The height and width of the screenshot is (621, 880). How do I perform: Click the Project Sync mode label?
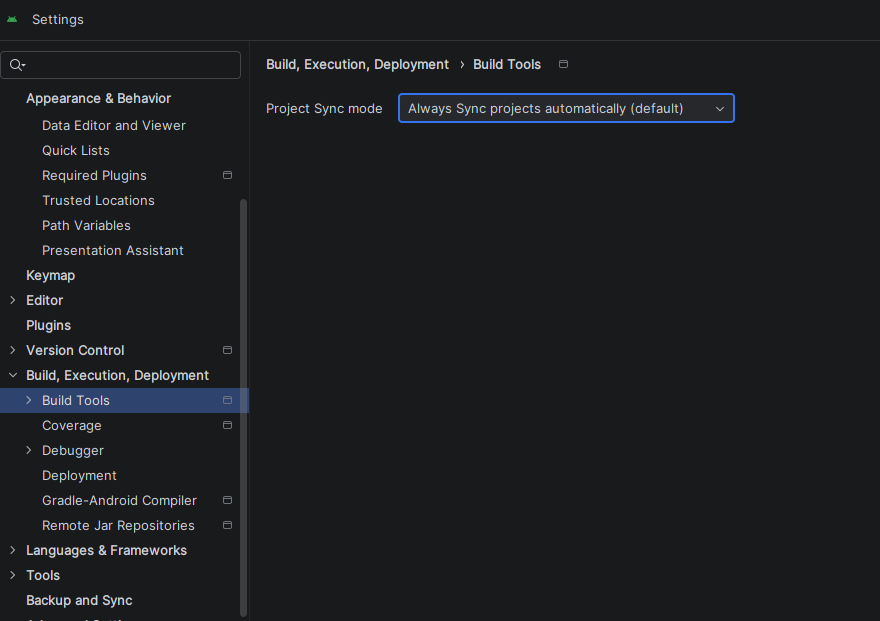tap(324, 108)
